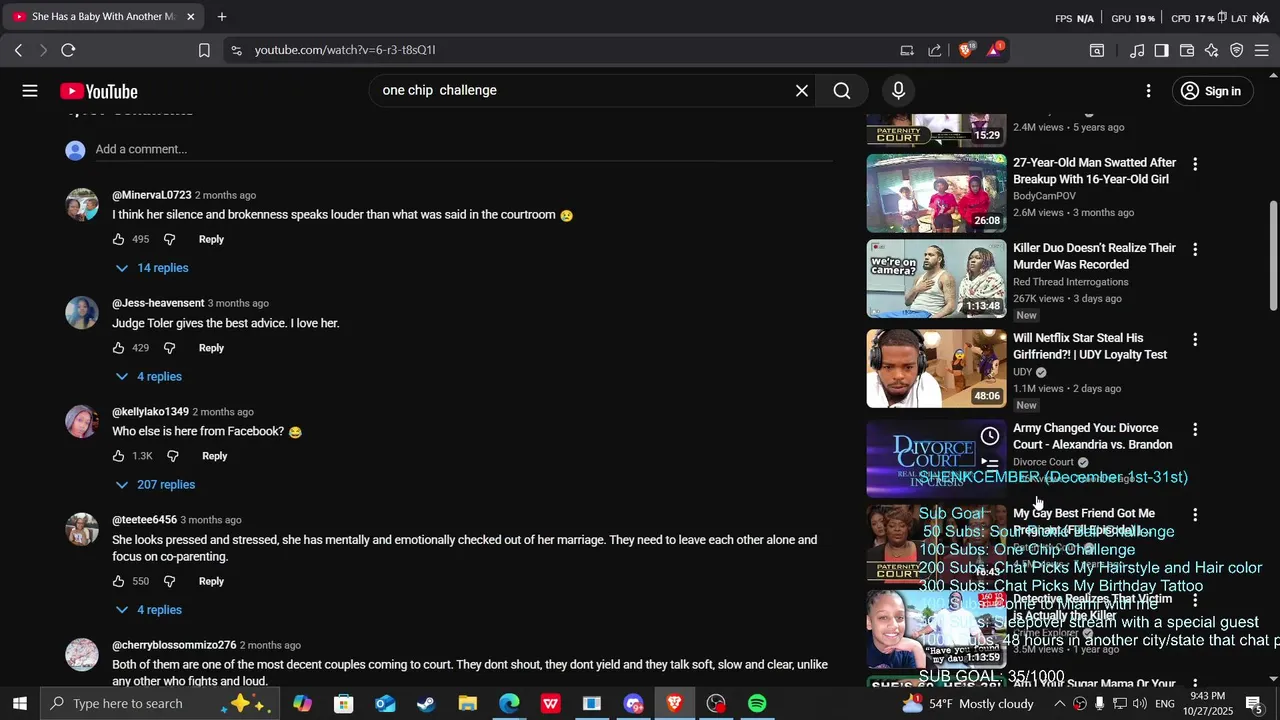Play the 27-Year-Old Man Swatted thumbnail
The width and height of the screenshot is (1280, 720).
coord(936,193)
